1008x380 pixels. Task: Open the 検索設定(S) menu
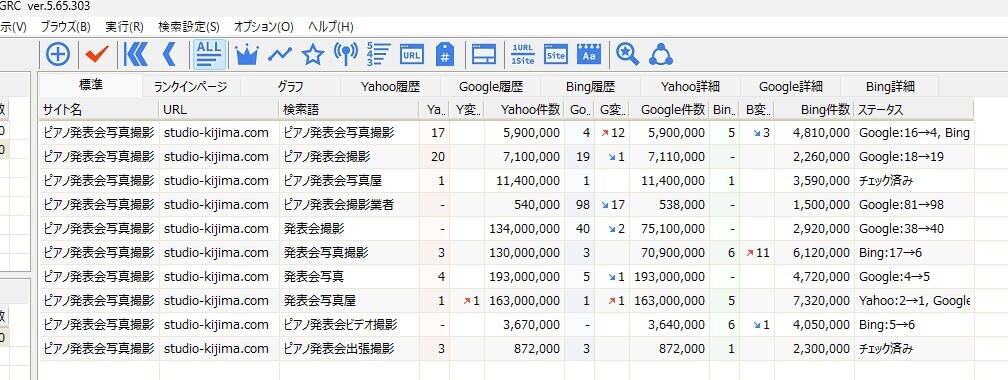tap(188, 27)
